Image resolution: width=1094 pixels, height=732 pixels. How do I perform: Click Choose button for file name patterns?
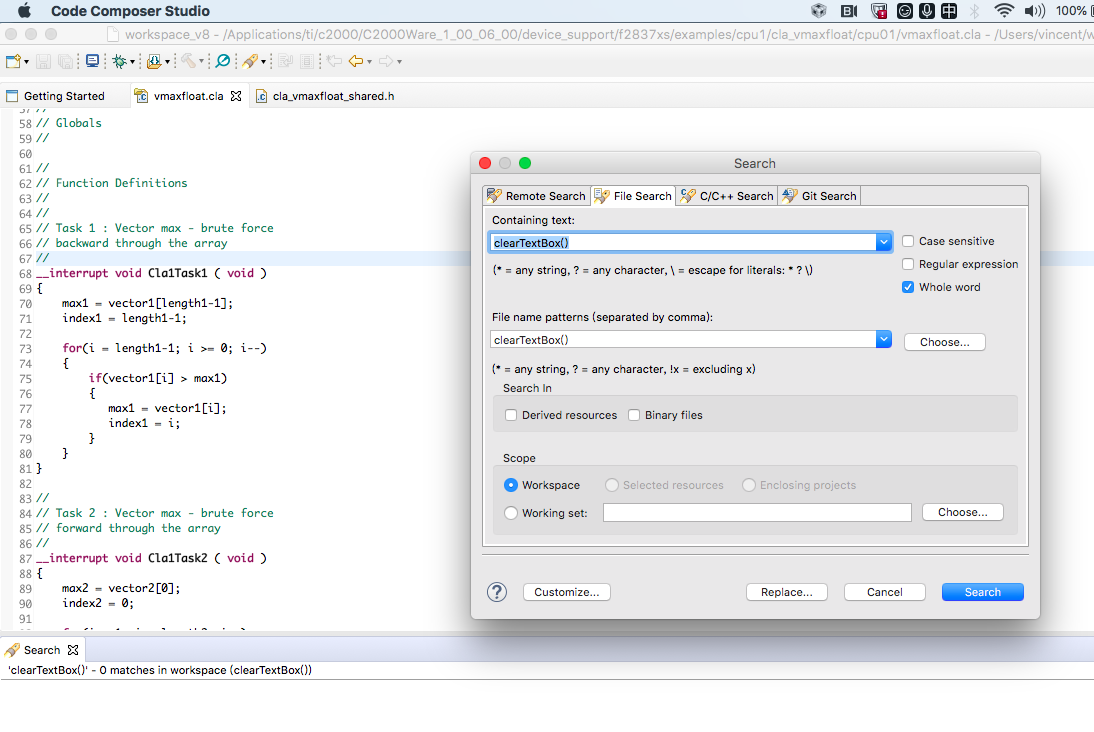(x=945, y=342)
